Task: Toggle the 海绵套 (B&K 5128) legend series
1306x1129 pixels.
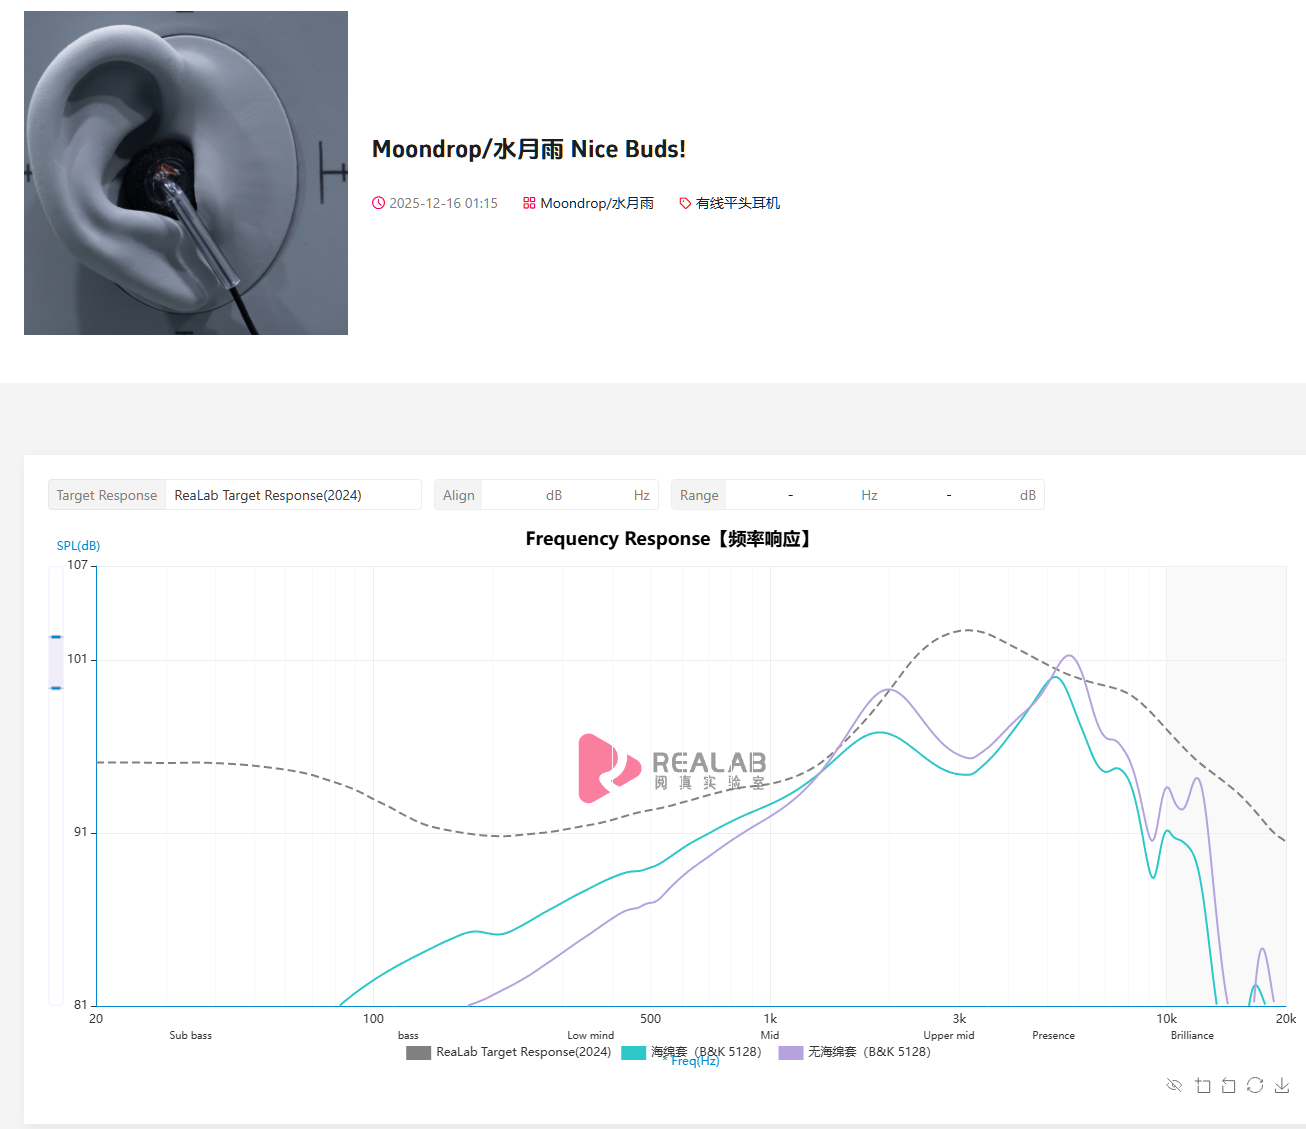Action: click(x=691, y=1052)
